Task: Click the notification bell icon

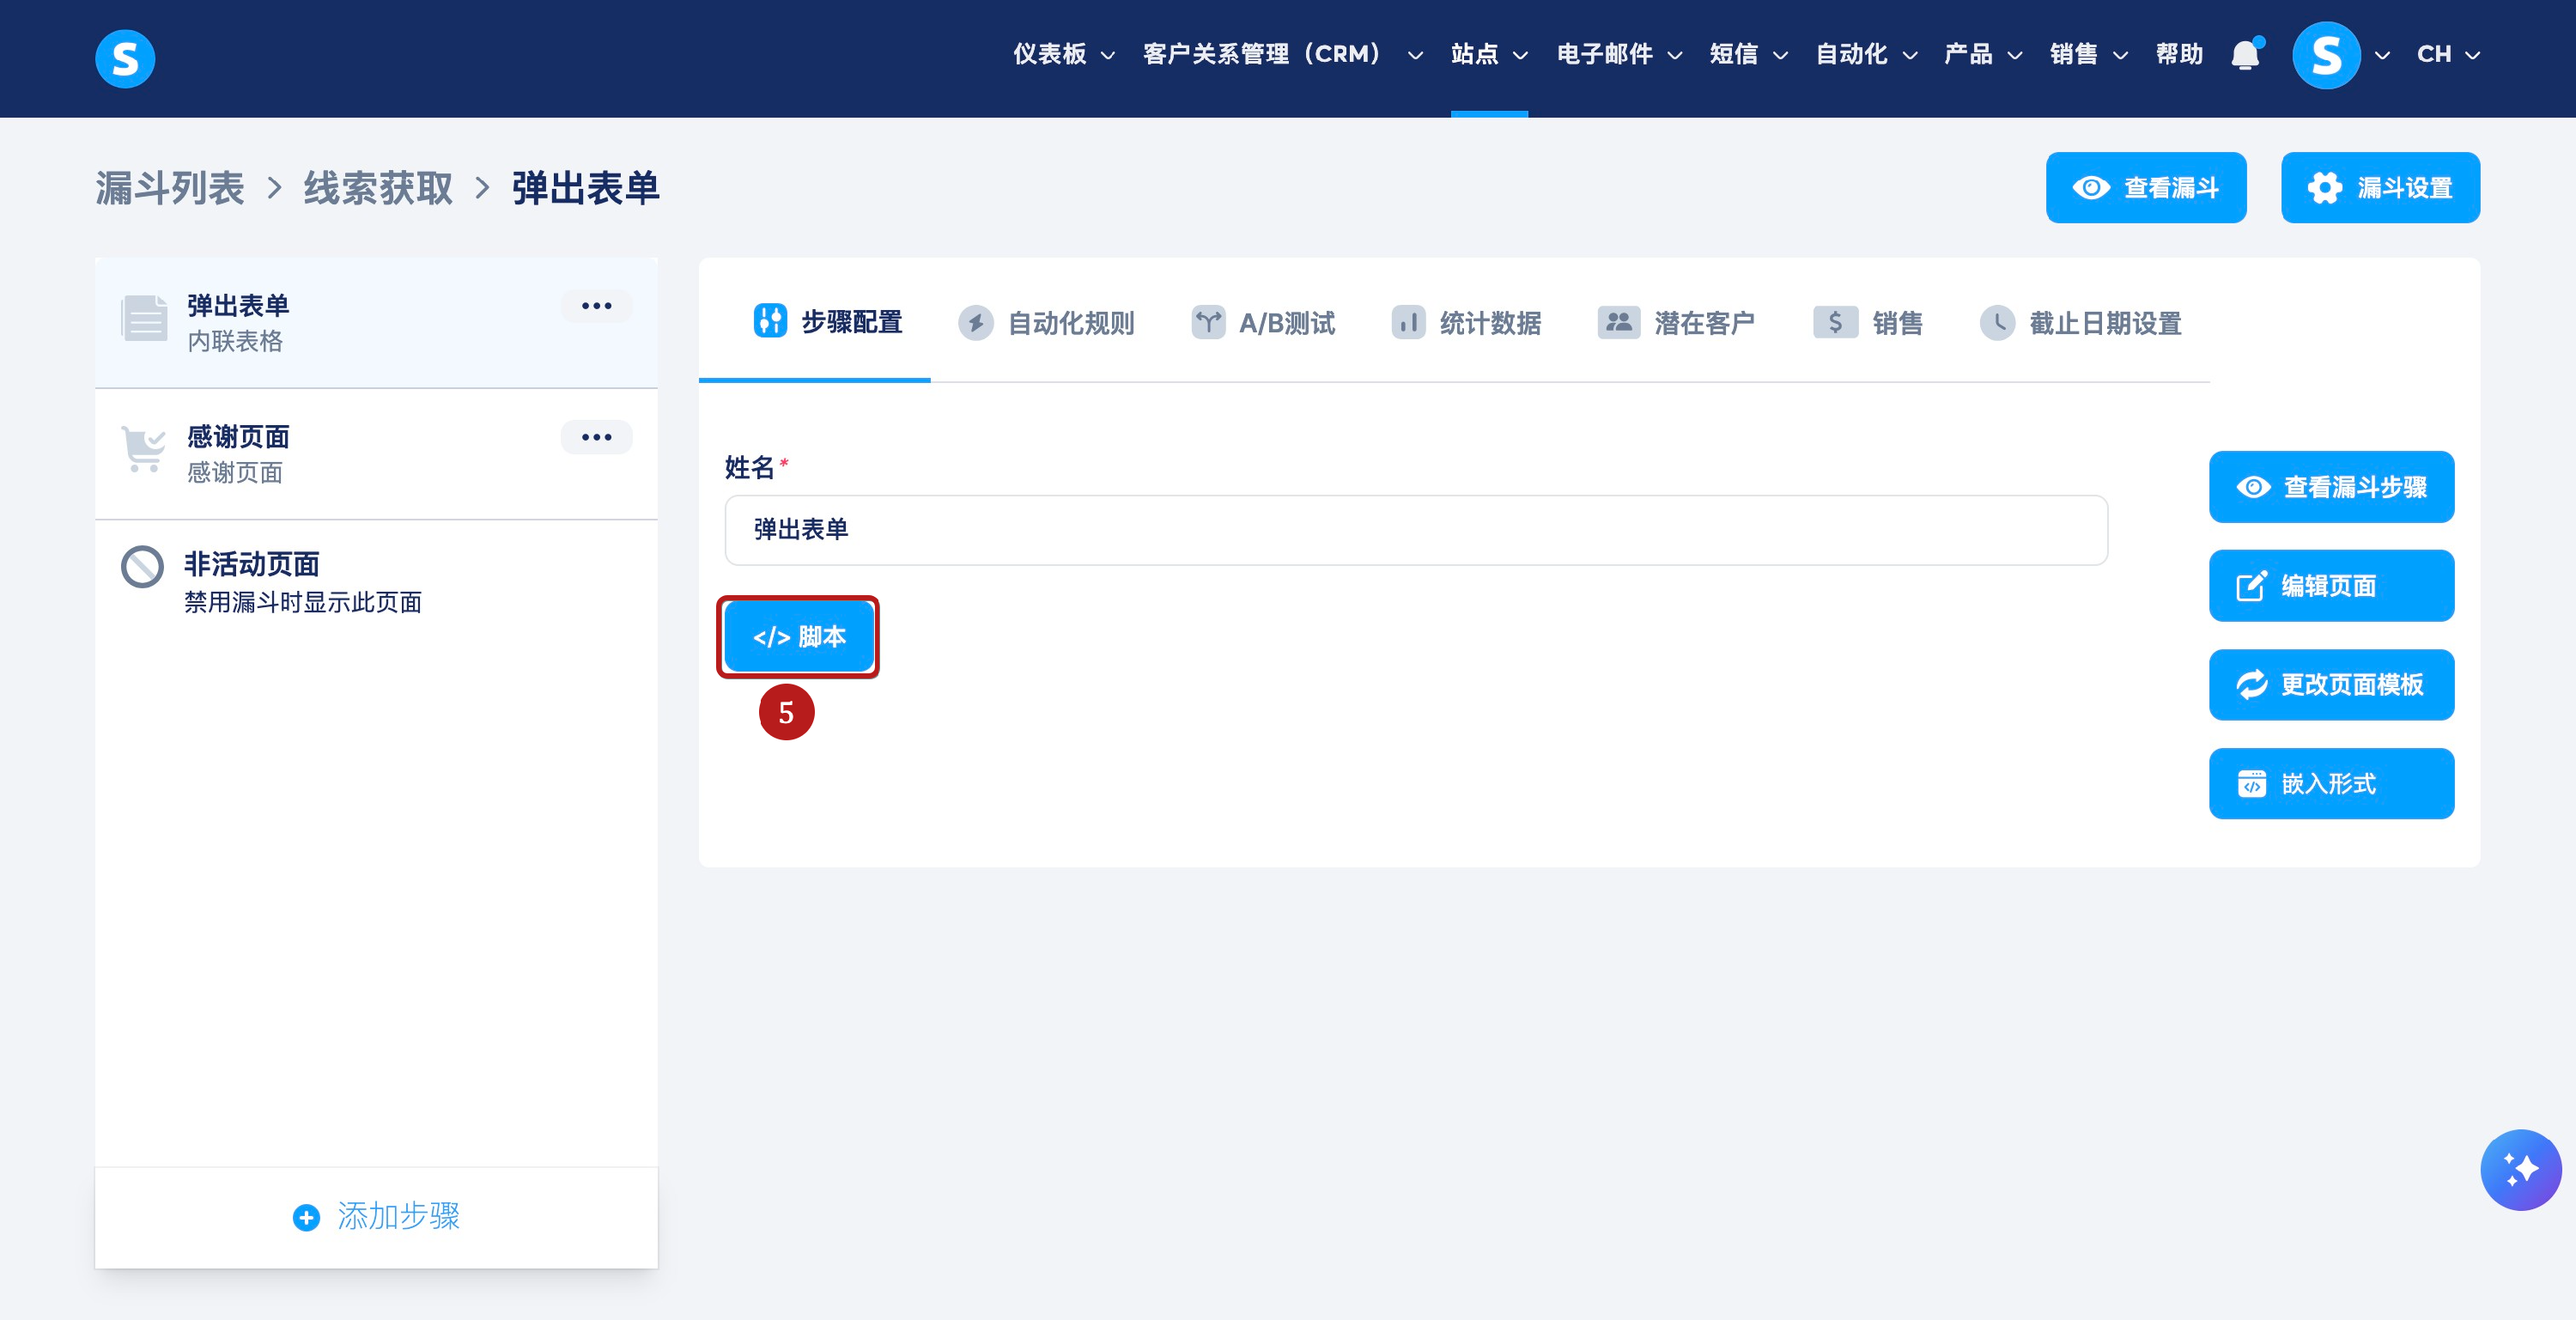Action: pos(2245,55)
